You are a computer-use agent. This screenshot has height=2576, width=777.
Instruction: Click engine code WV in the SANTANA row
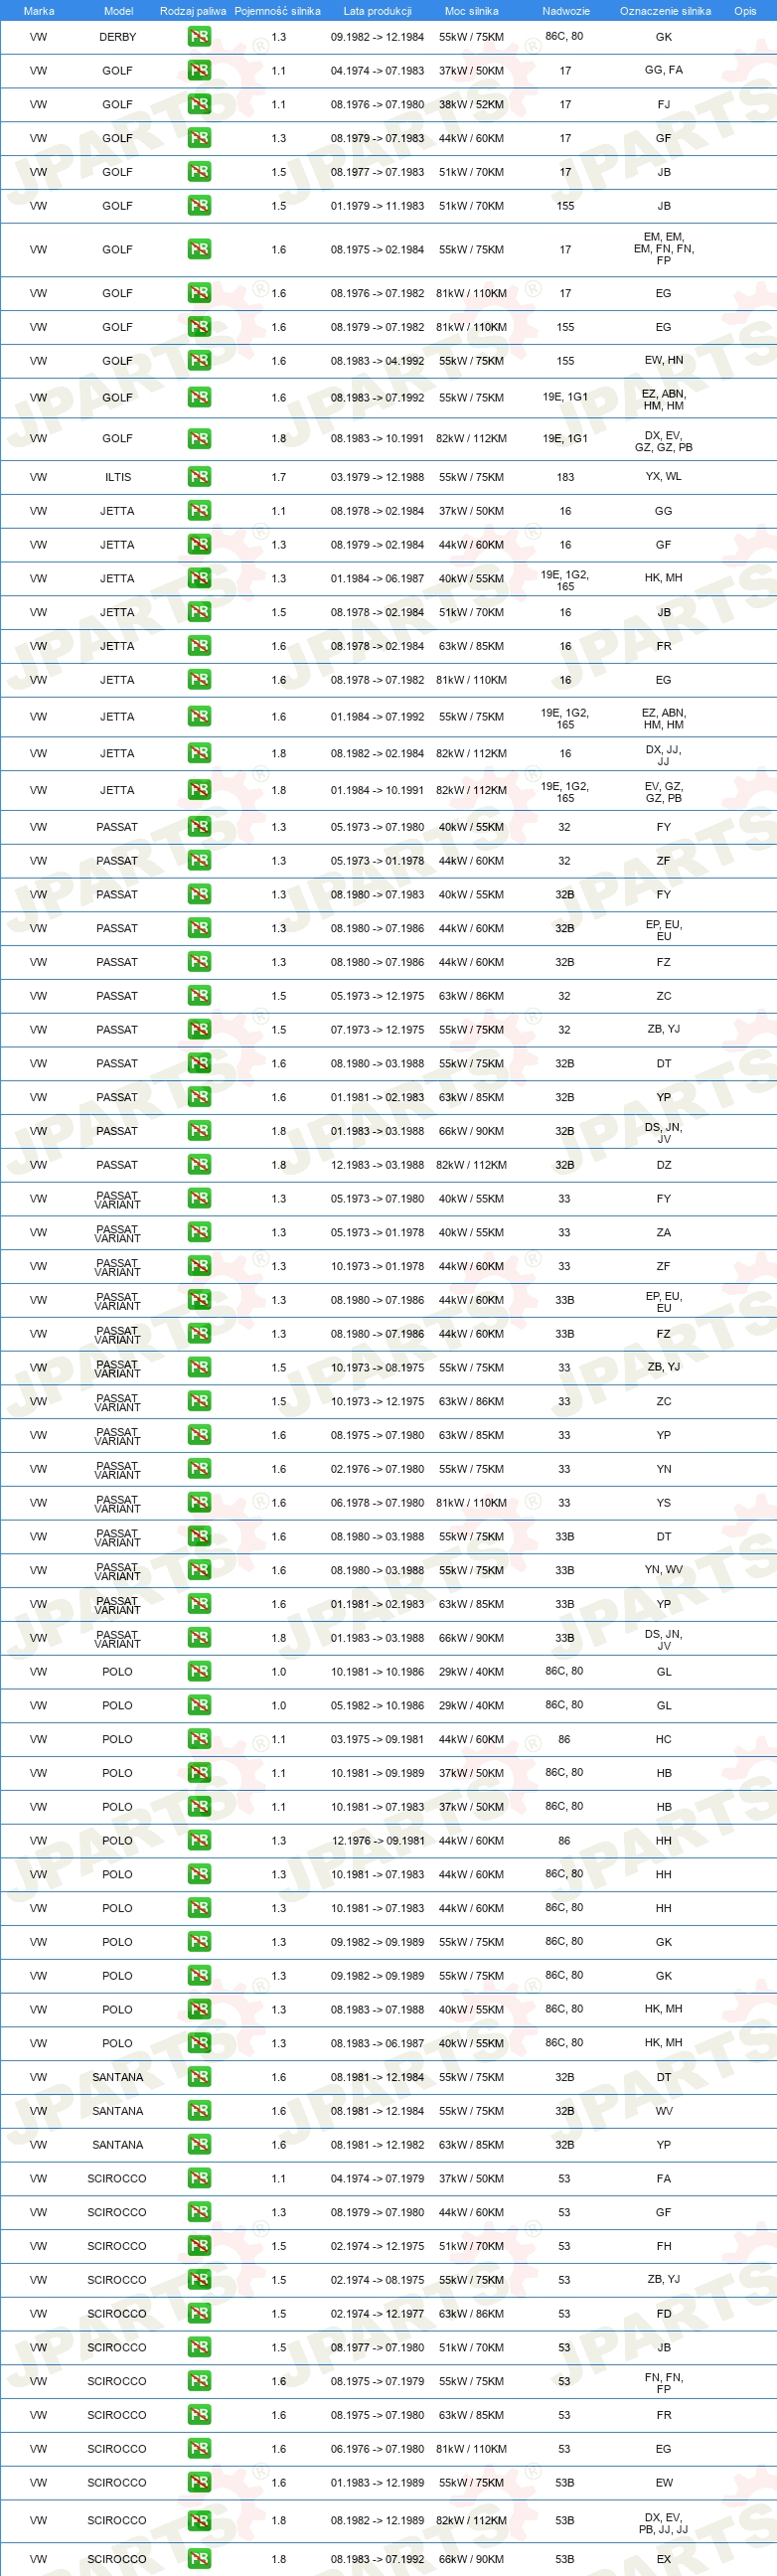tap(664, 2111)
